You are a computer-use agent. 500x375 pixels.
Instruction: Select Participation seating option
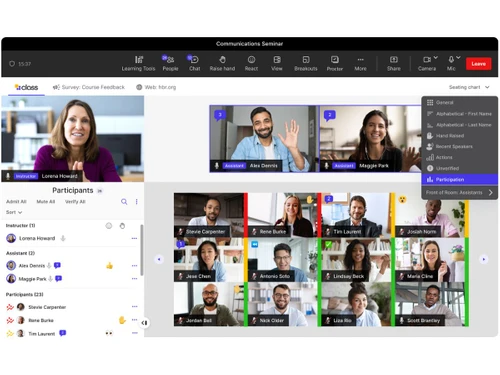(460, 179)
